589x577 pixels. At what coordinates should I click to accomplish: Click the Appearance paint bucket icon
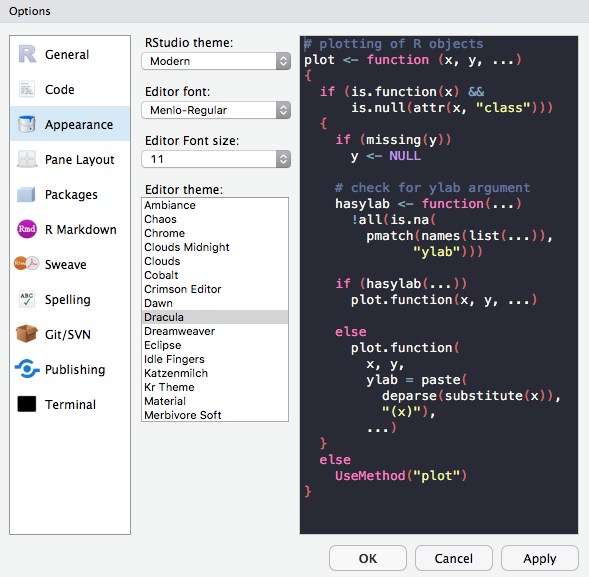click(x=27, y=124)
